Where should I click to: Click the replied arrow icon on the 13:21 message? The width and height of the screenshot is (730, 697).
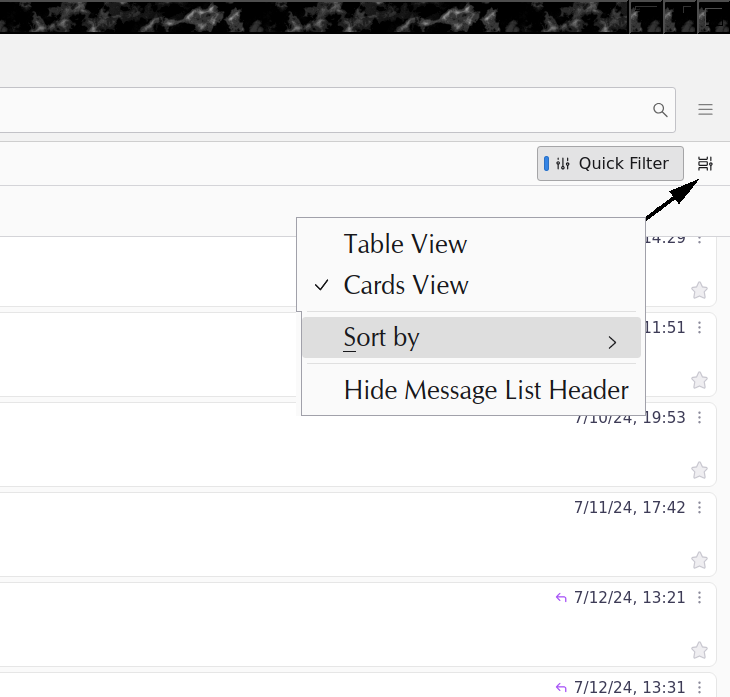(561, 598)
